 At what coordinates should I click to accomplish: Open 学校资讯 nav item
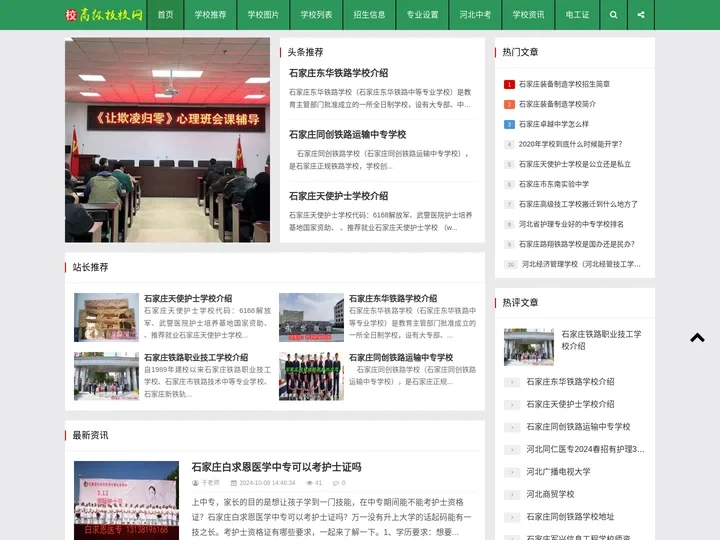pyautogui.click(x=529, y=15)
